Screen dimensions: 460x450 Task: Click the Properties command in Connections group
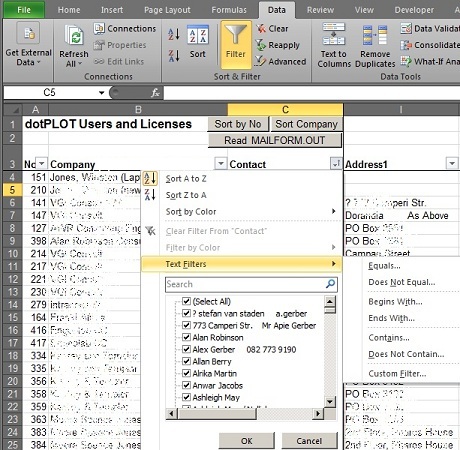pos(120,45)
